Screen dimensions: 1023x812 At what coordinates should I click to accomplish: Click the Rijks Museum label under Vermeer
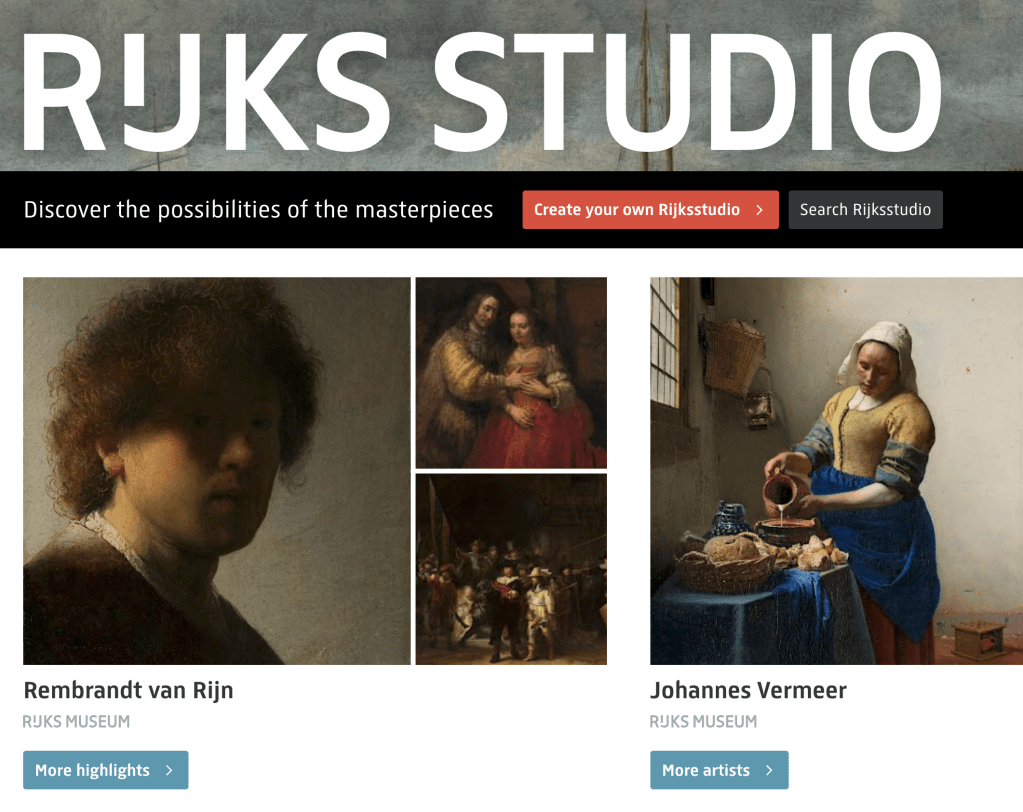pos(703,721)
